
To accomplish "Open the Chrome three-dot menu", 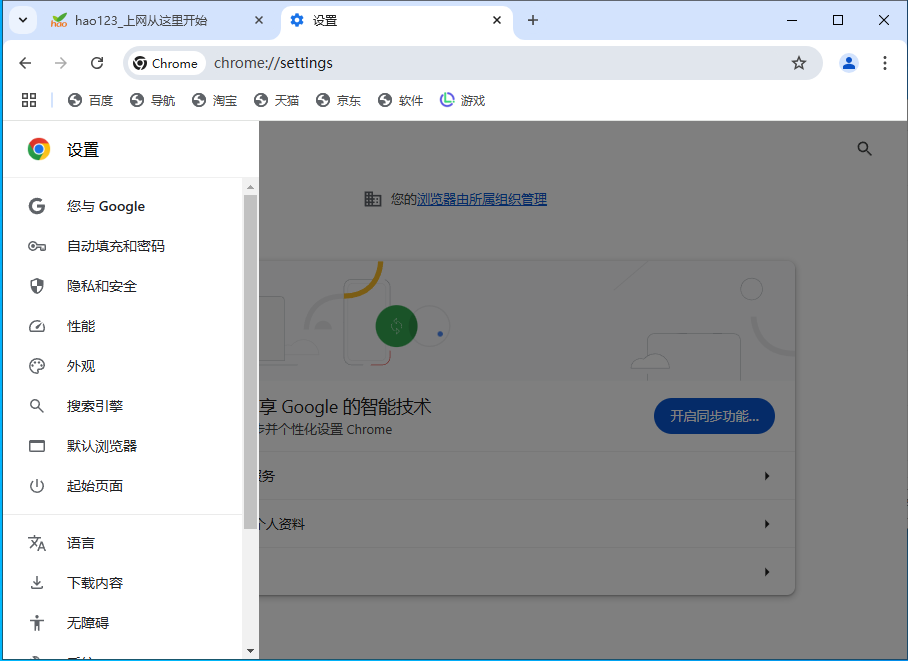I will pyautogui.click(x=884, y=63).
